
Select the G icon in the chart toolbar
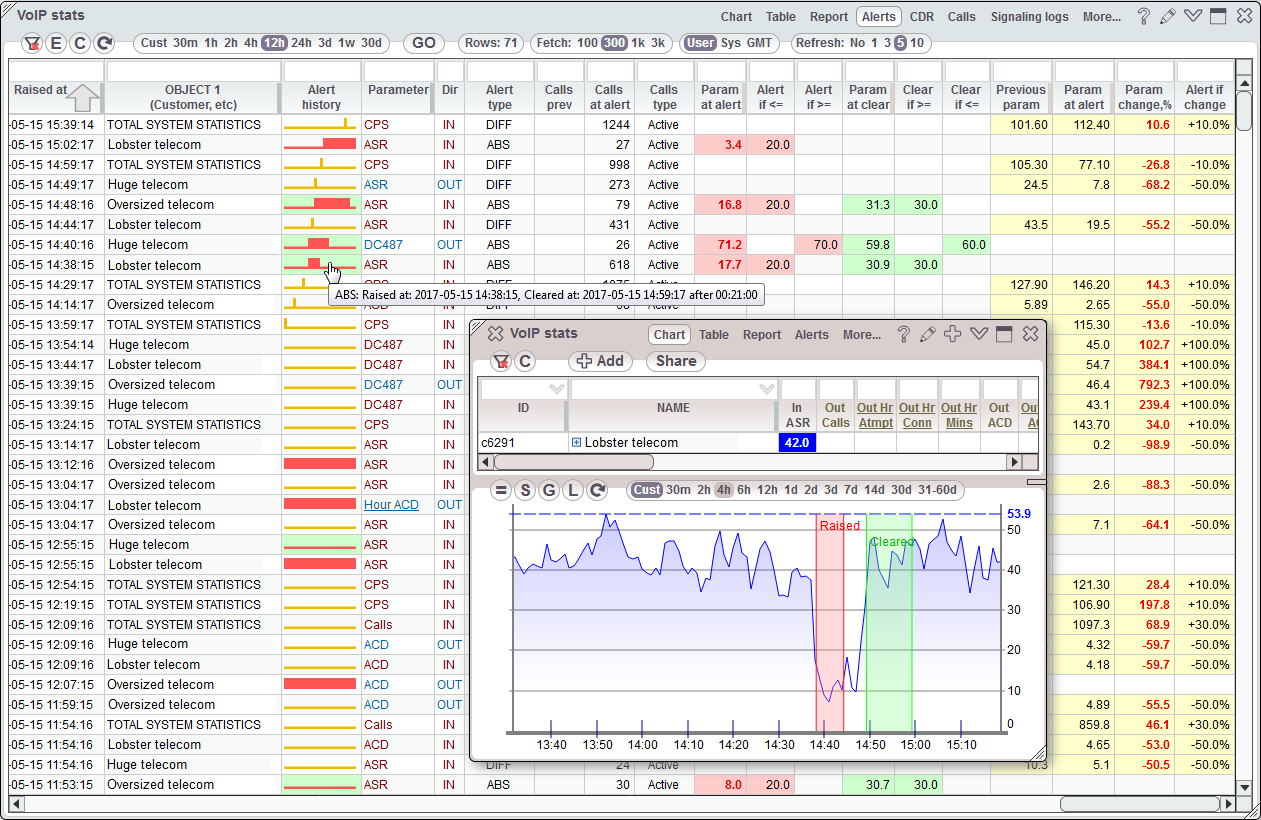(549, 490)
